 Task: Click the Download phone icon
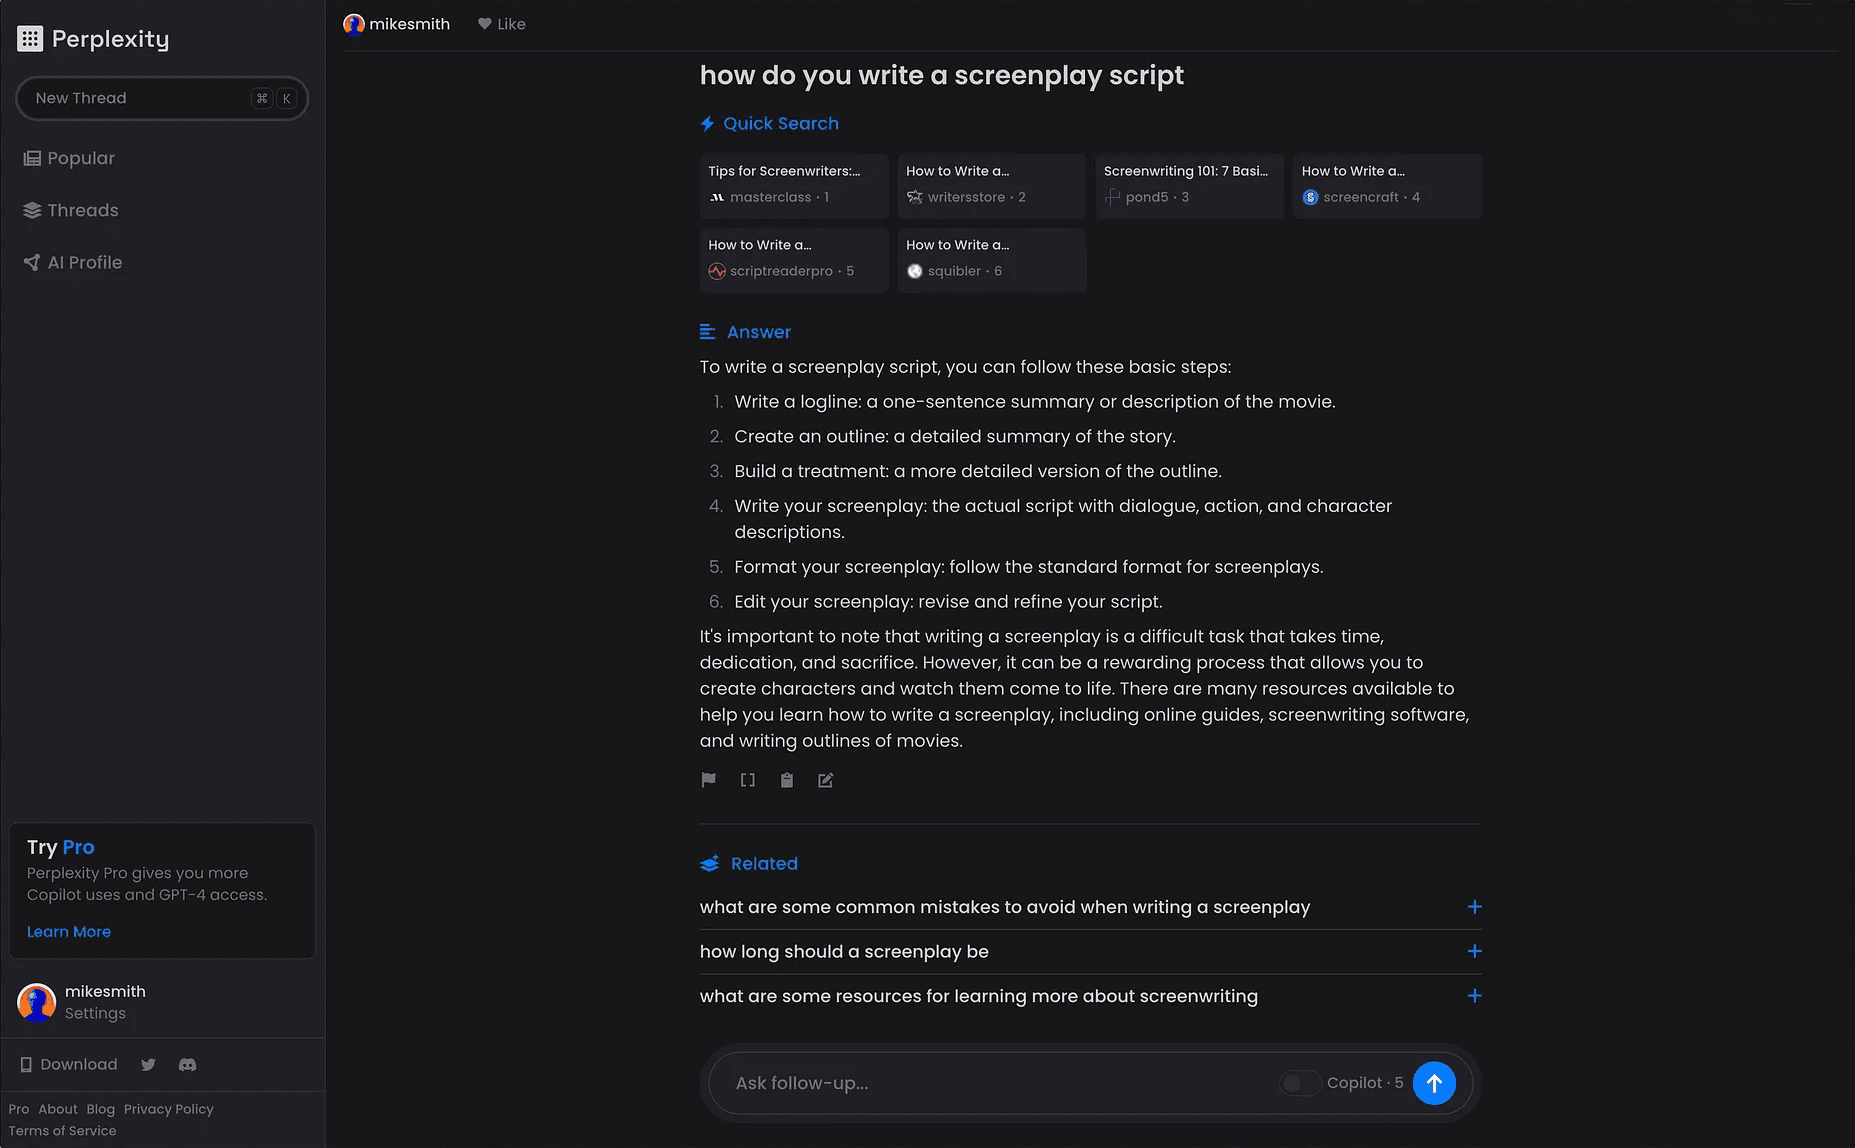pyautogui.click(x=26, y=1065)
